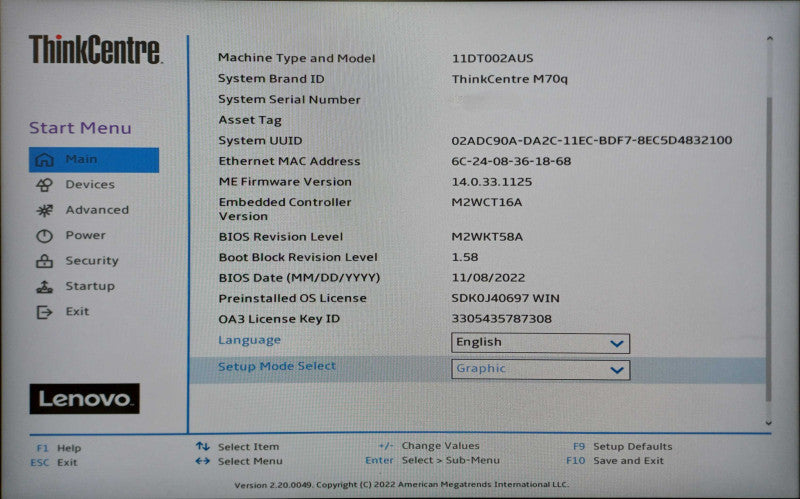
Task: Click the Main home icon
Action: click(x=44, y=160)
